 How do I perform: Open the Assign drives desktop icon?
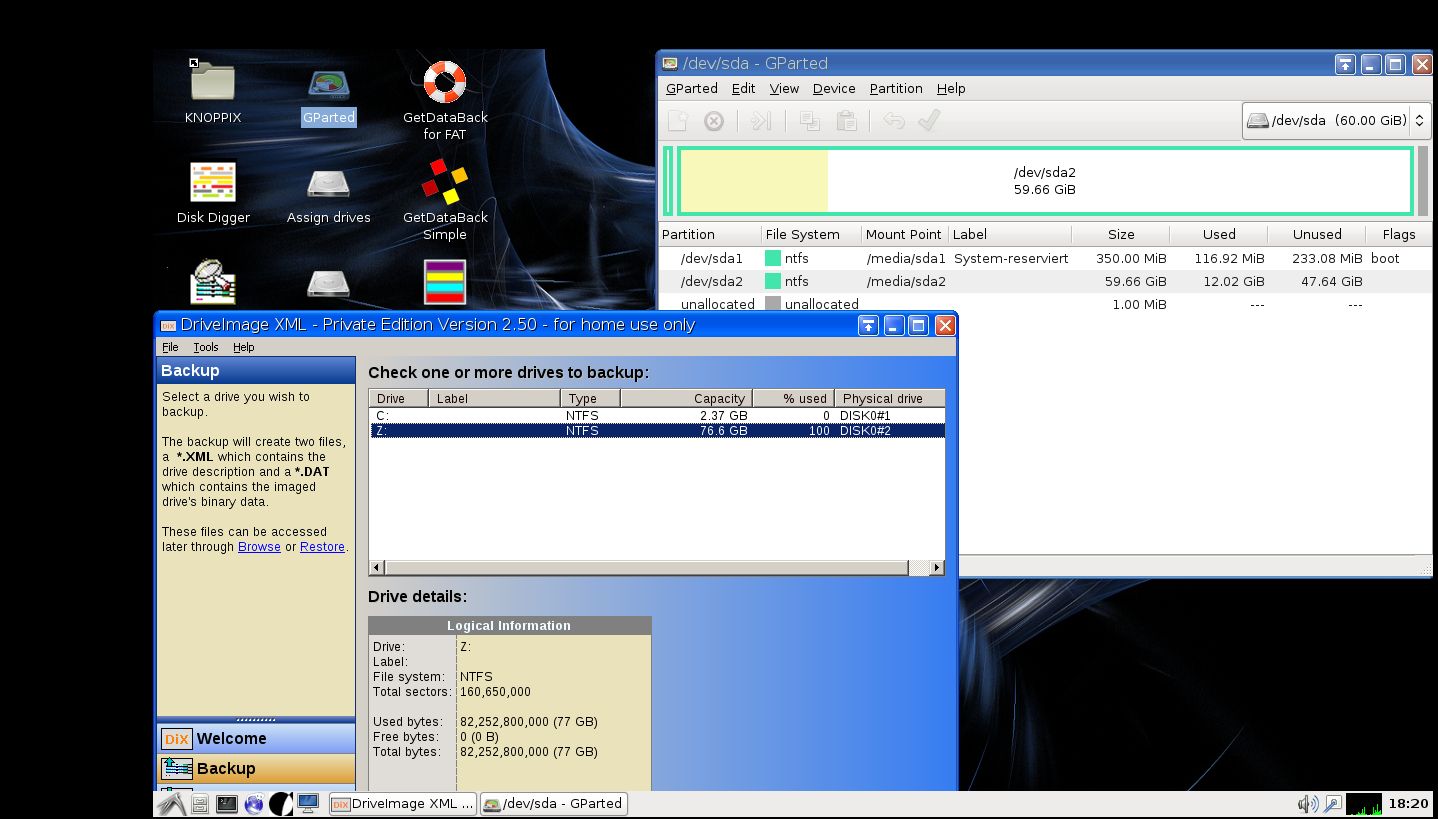[328, 185]
